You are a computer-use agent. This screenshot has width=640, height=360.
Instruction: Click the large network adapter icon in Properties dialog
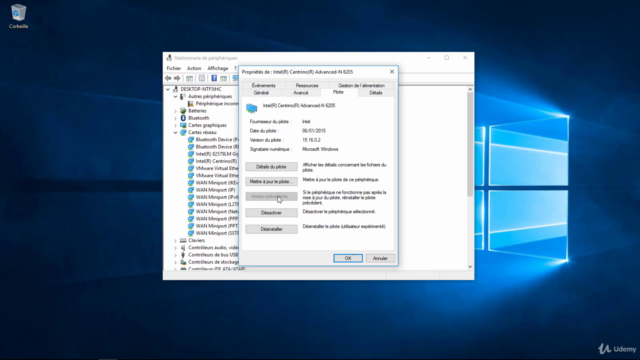(251, 108)
